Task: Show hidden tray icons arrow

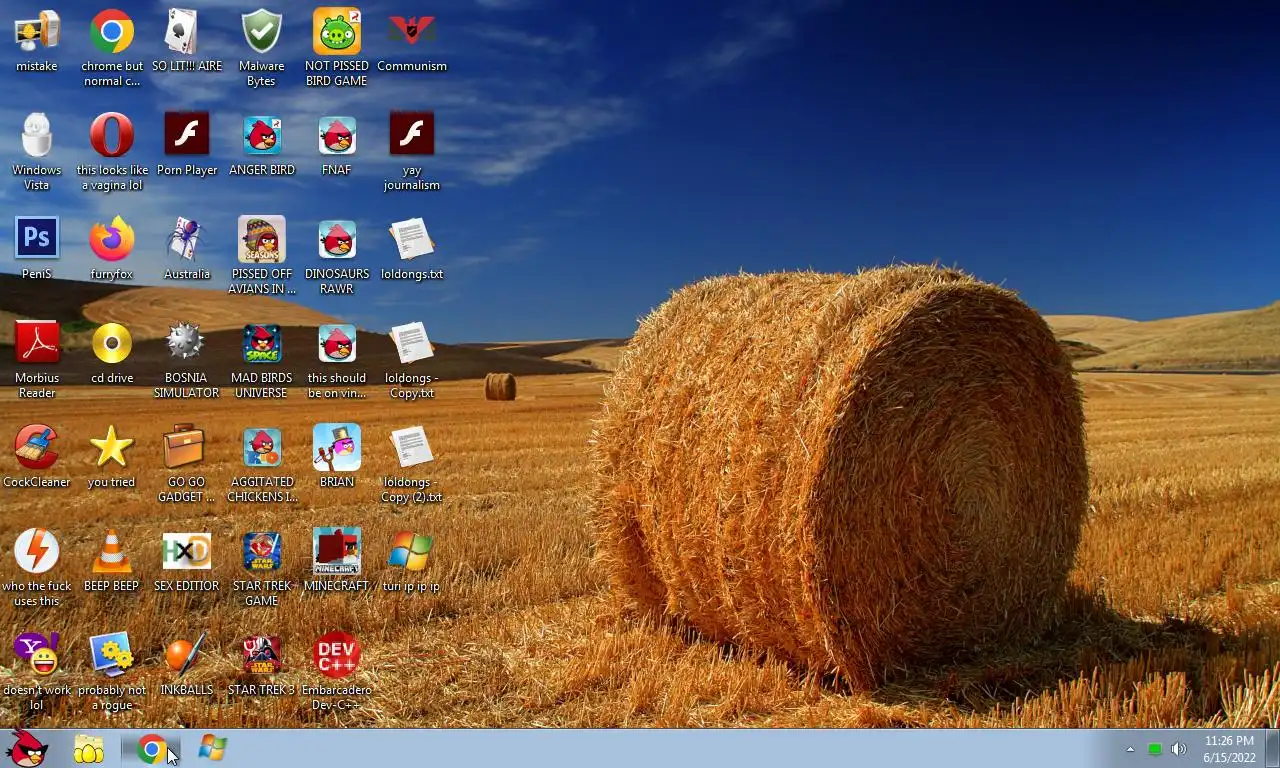Action: click(1130, 749)
